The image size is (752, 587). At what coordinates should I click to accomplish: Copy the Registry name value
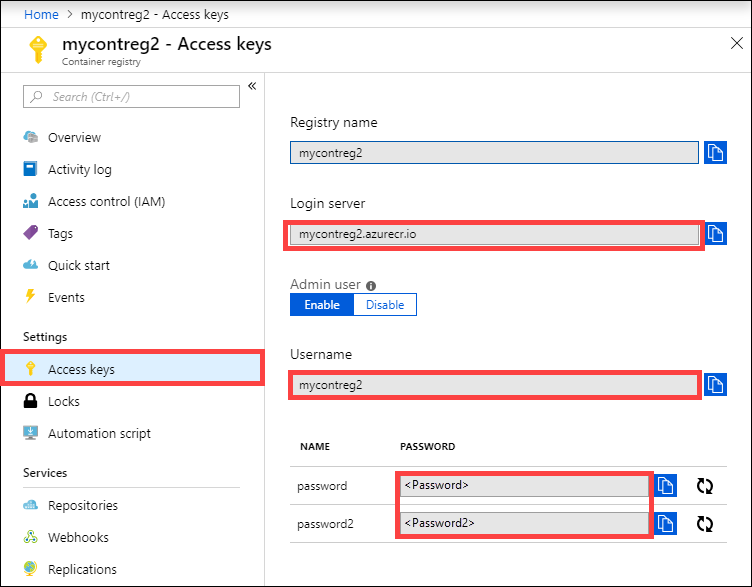(x=715, y=153)
